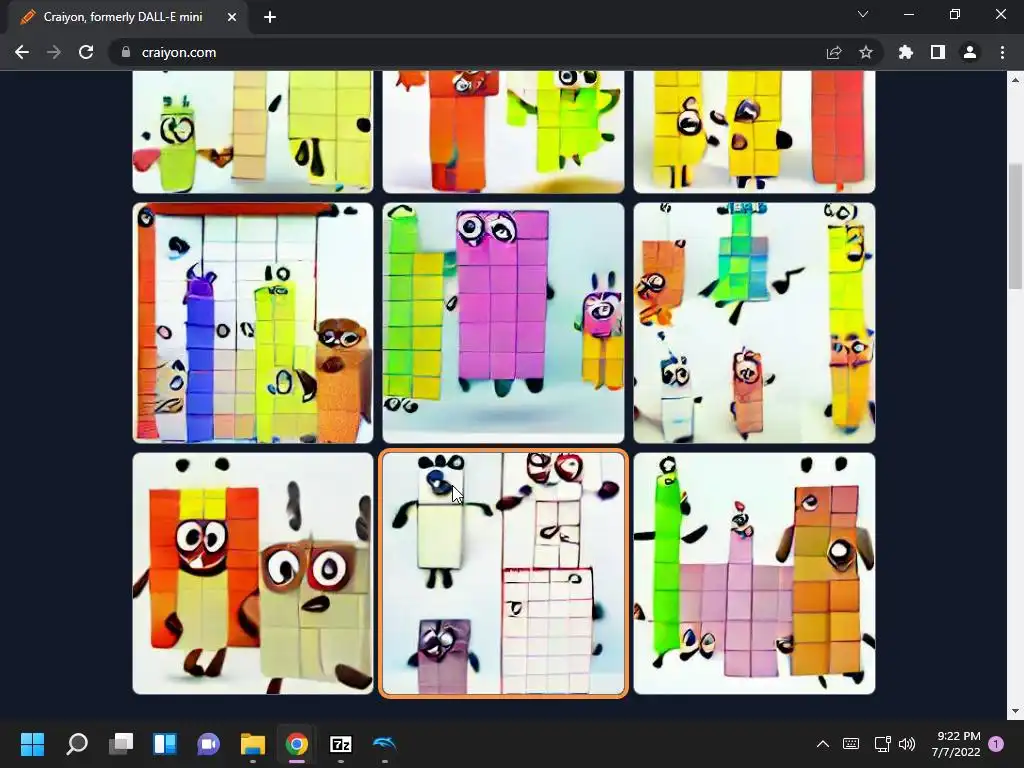Open the highlighted image of white grid blocks

tap(503, 573)
